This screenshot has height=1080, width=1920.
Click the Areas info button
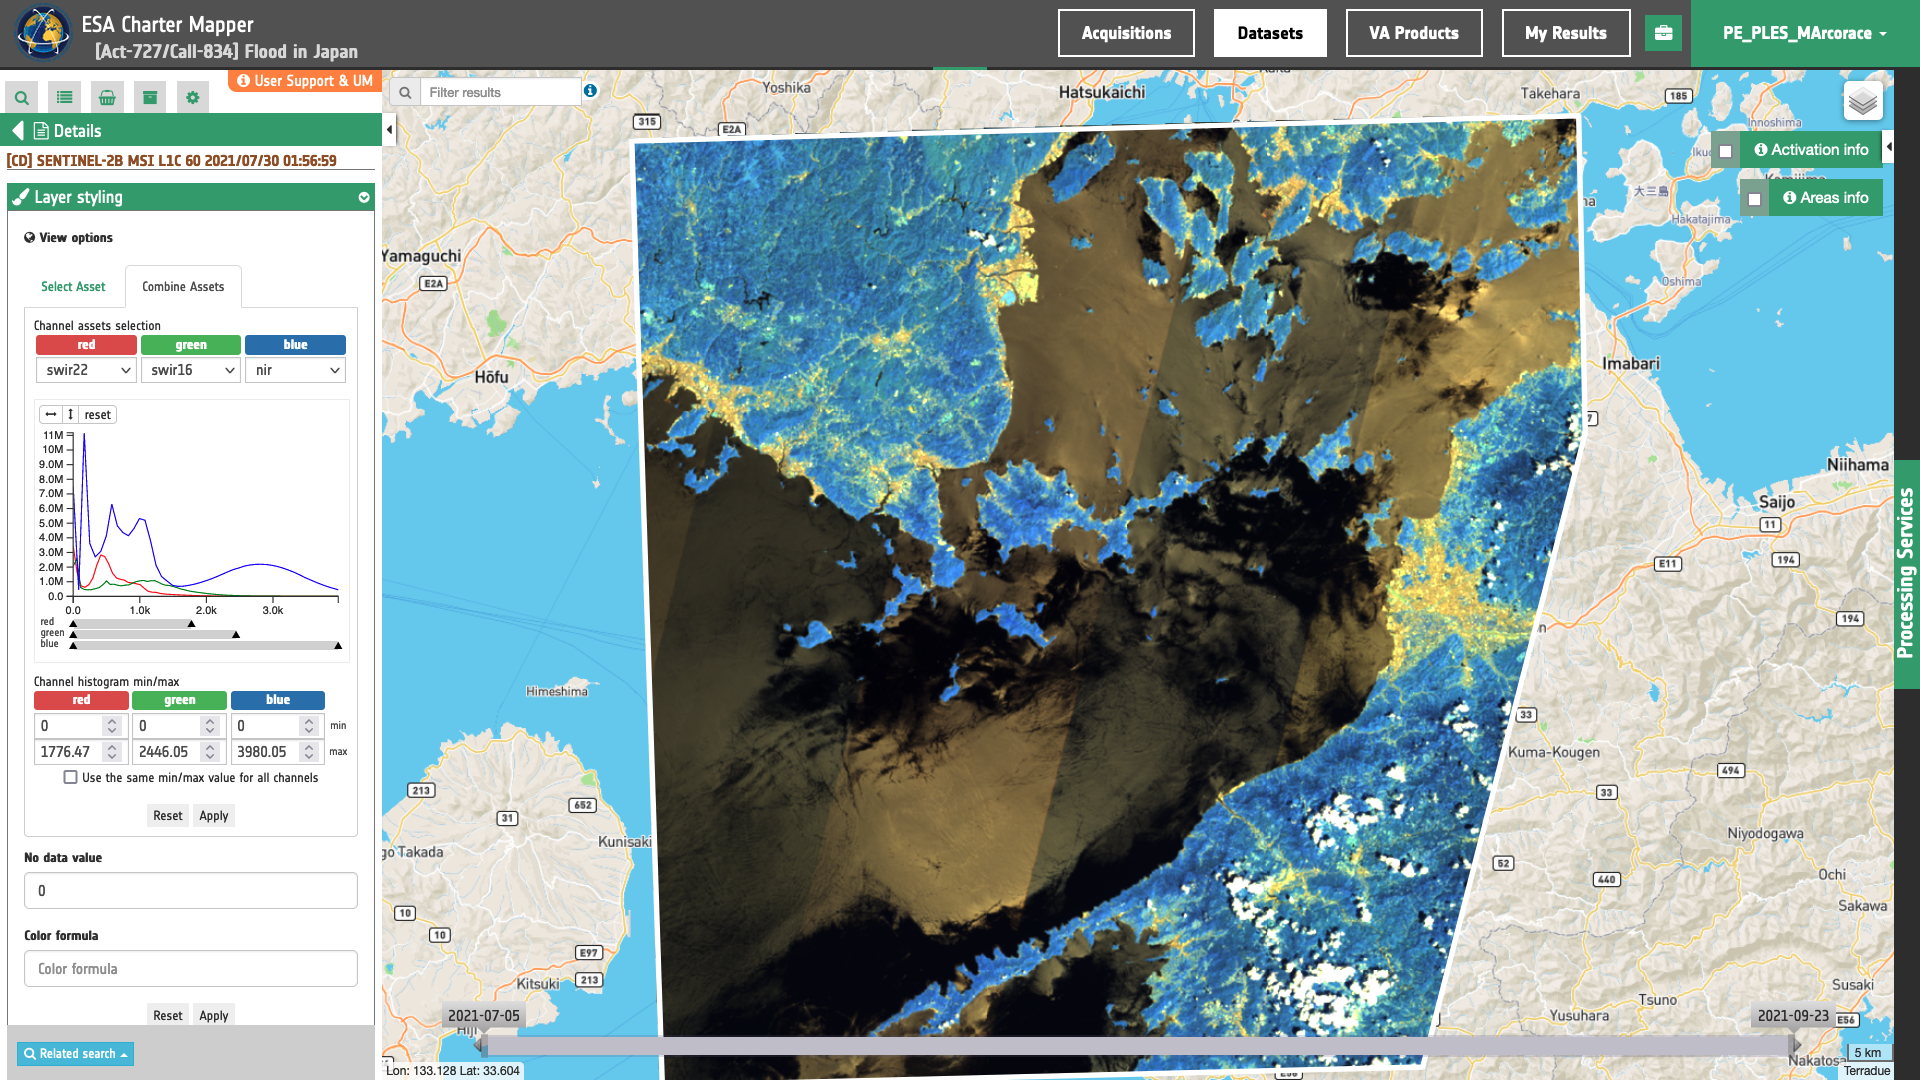click(1826, 198)
